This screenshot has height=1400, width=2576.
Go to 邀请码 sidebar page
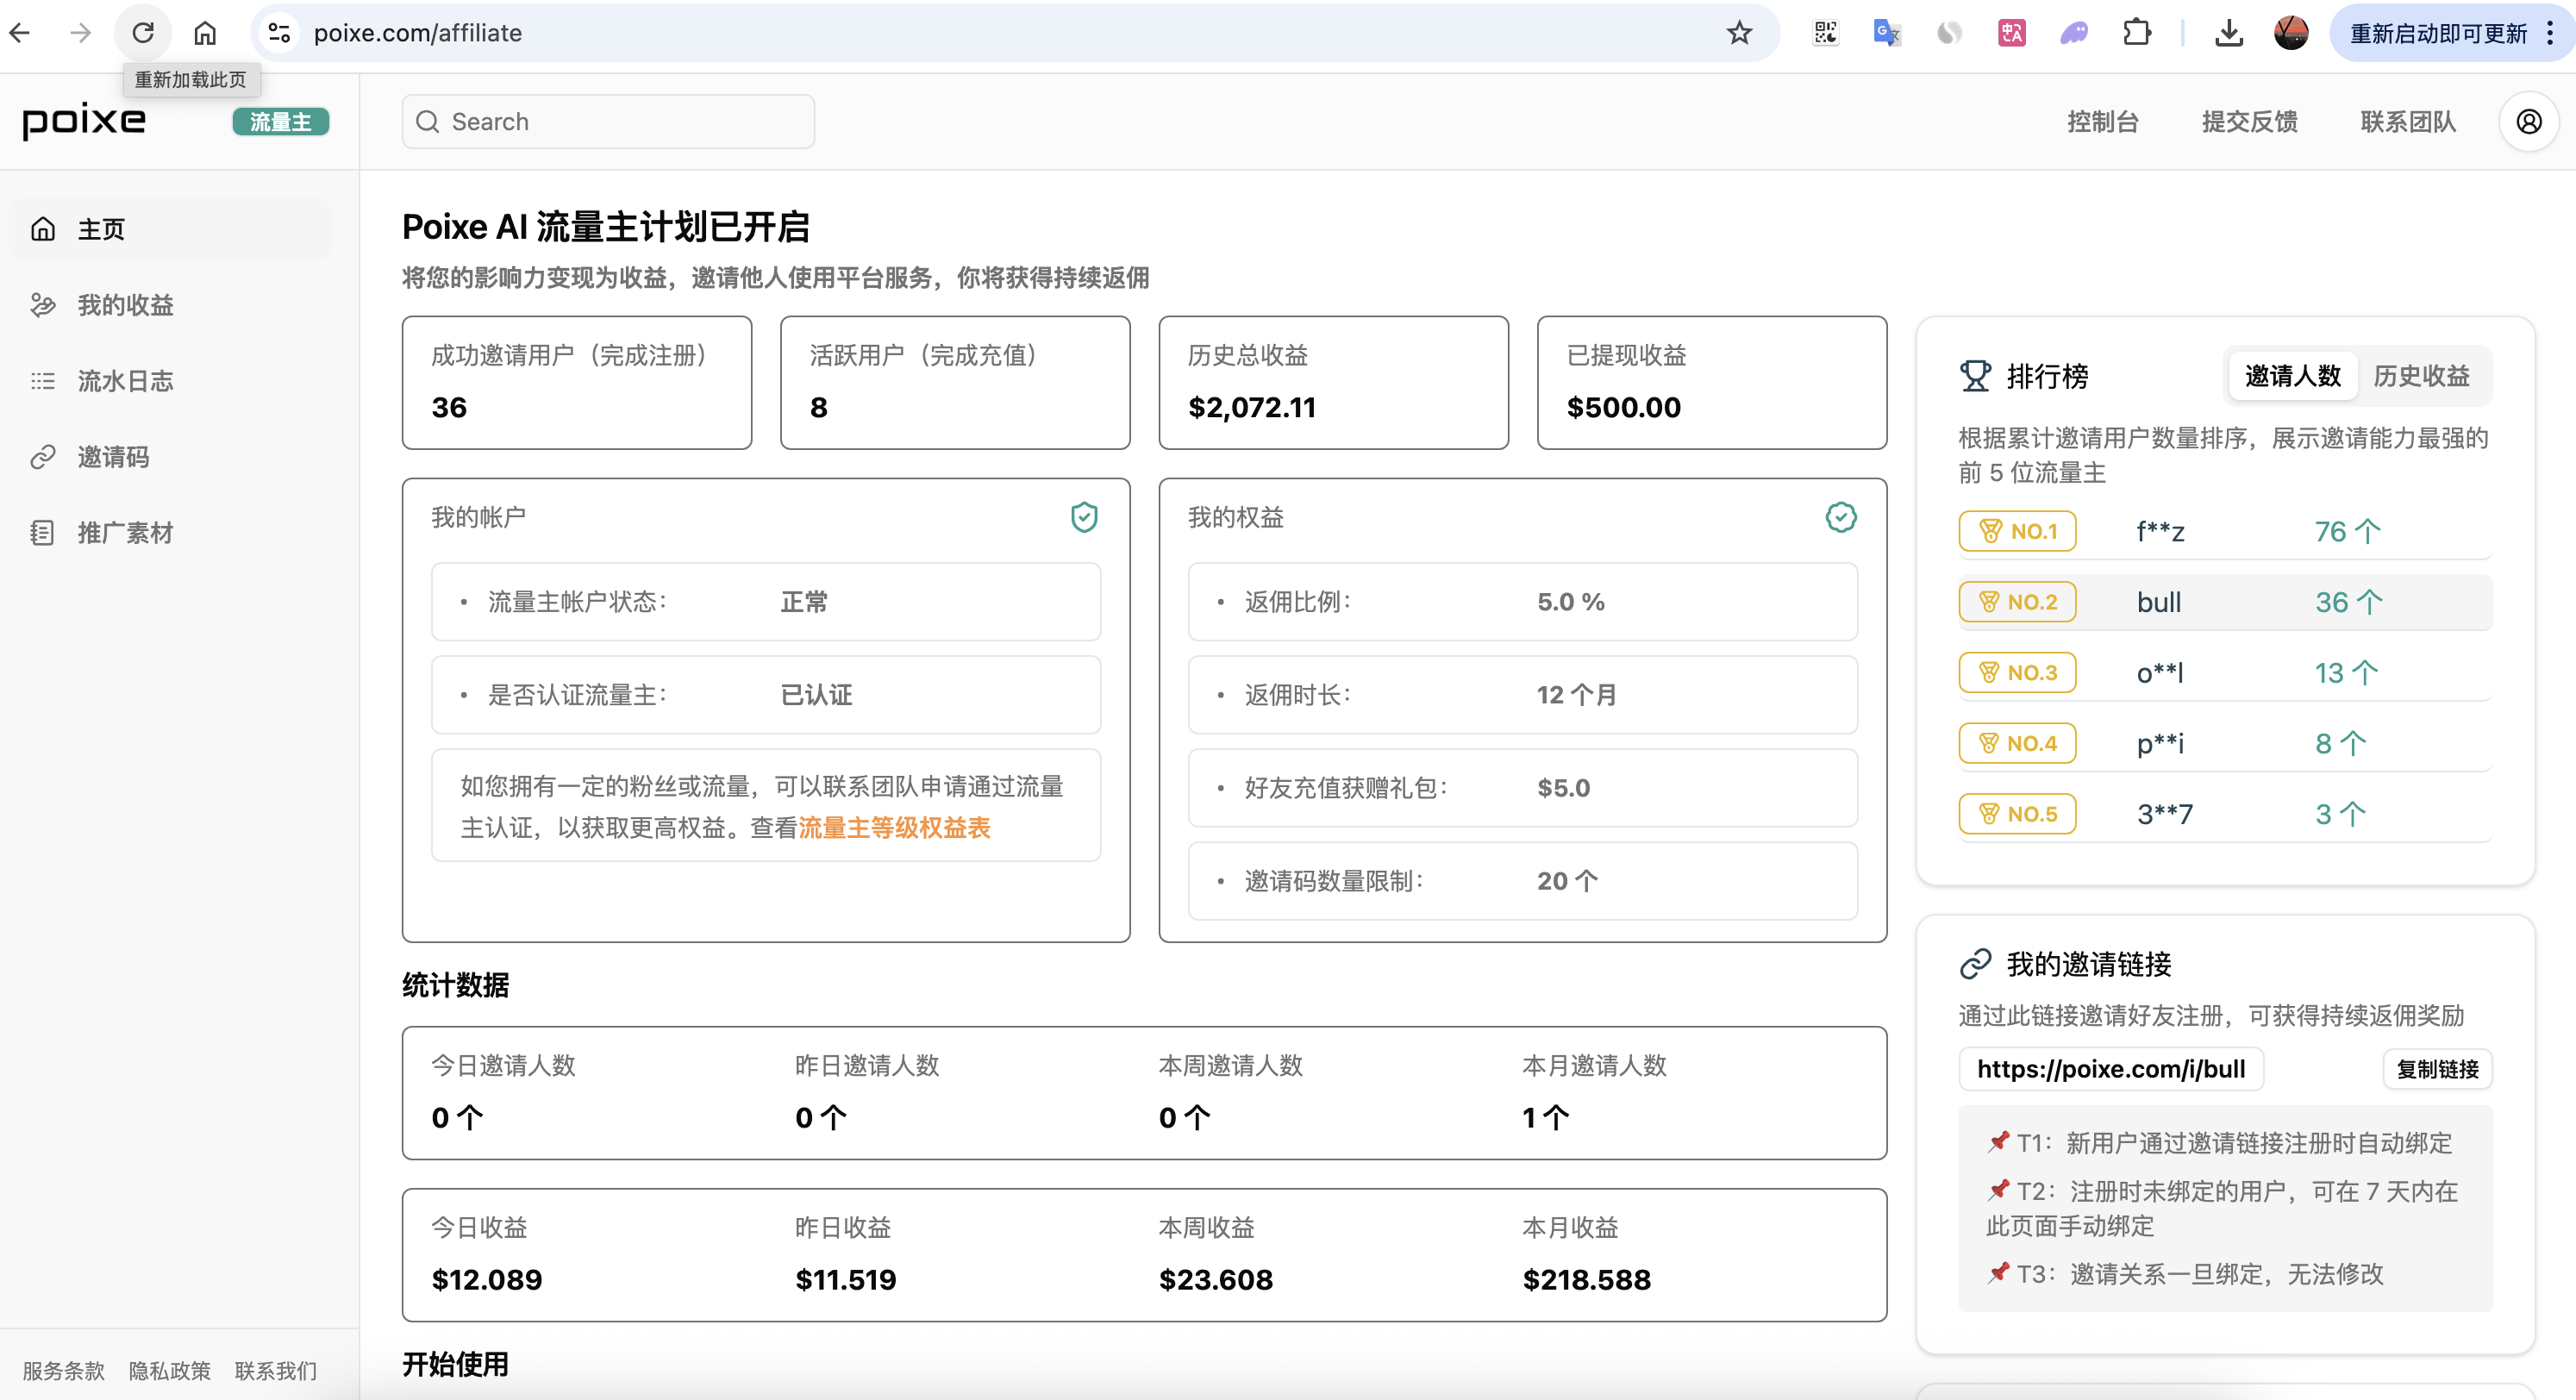click(x=113, y=457)
